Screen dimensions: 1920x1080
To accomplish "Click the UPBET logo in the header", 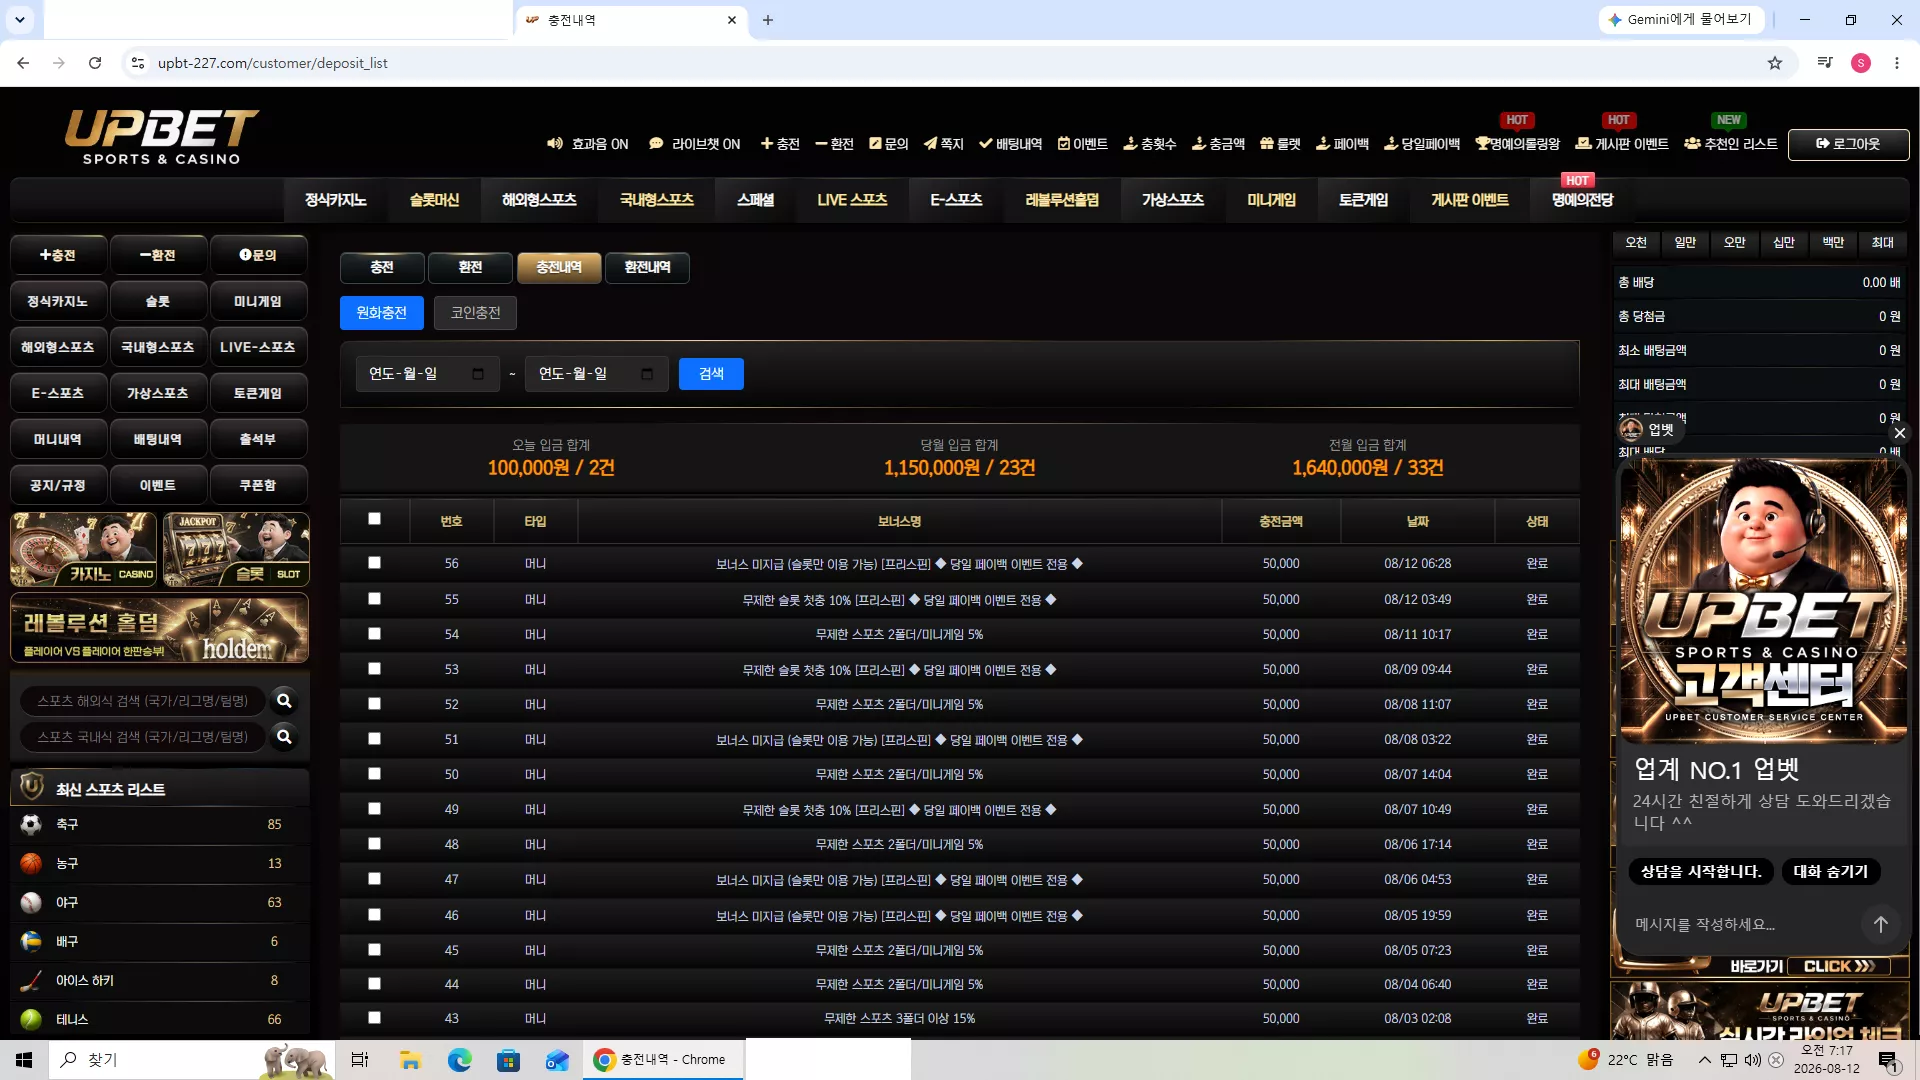I will click(161, 137).
